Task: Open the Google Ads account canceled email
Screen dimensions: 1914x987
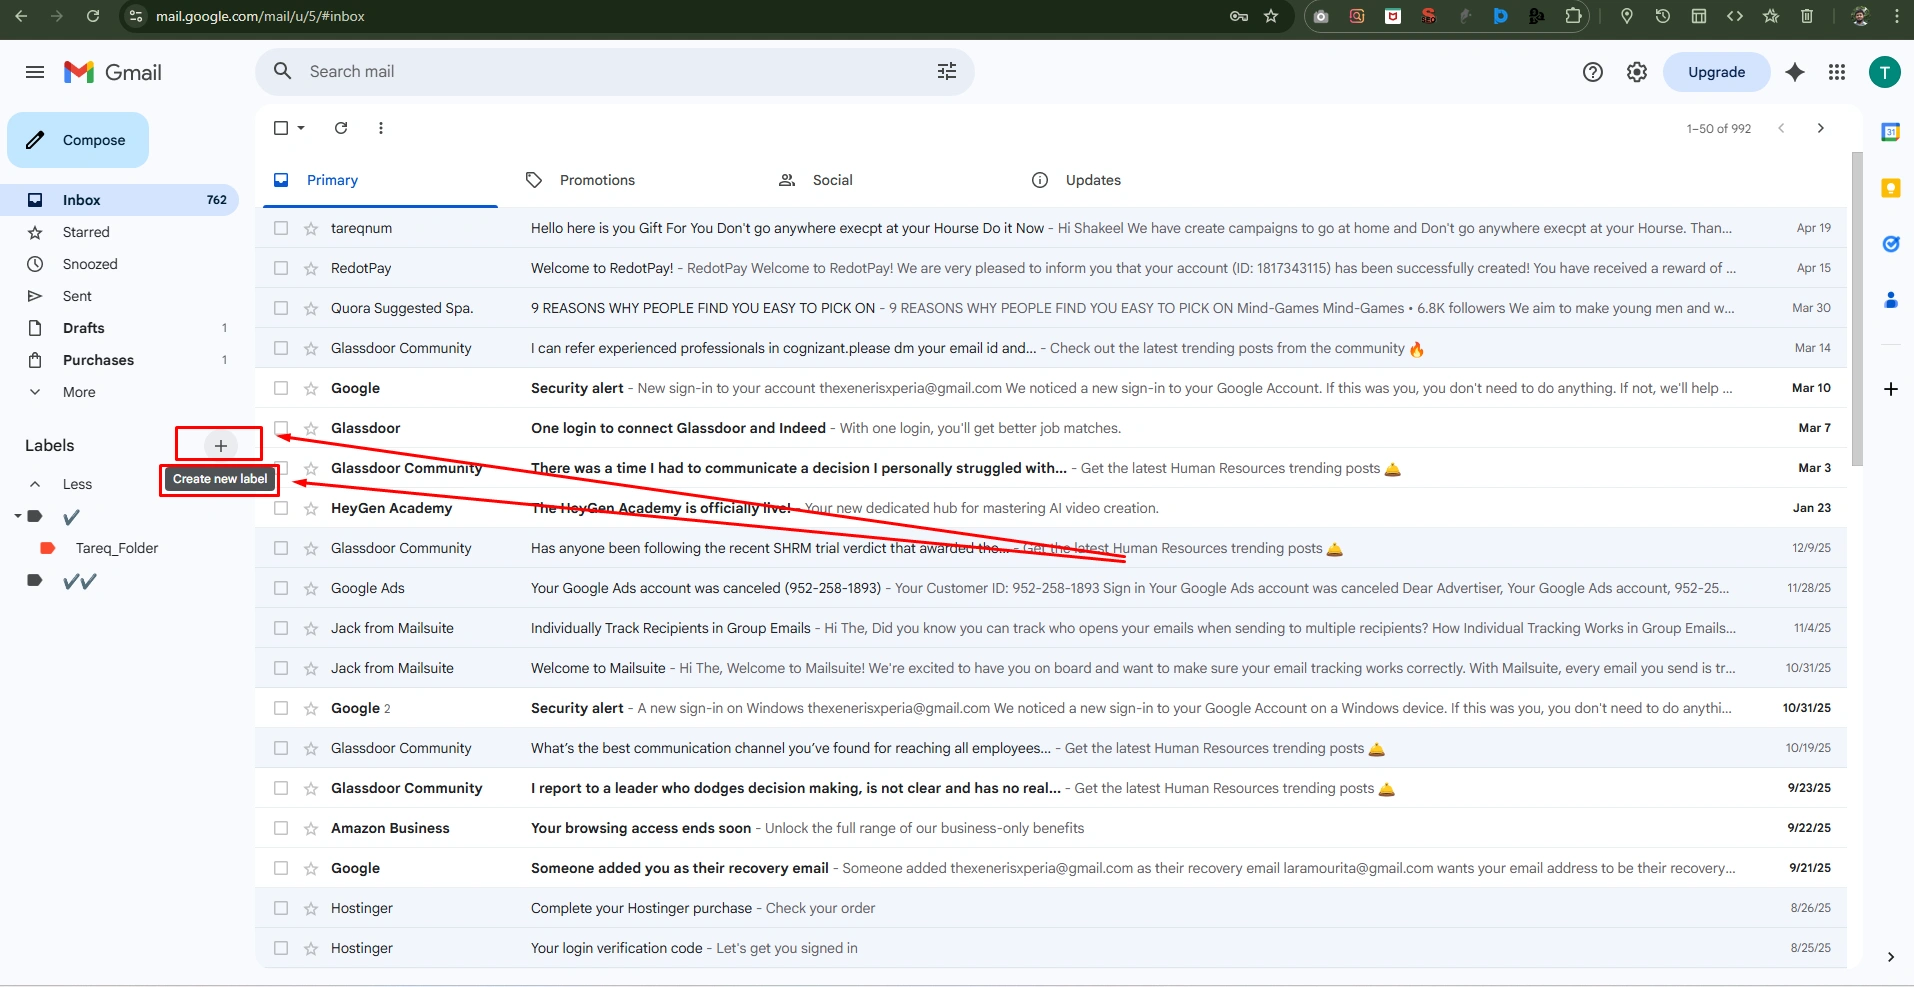Action: pyautogui.click(x=1050, y=588)
